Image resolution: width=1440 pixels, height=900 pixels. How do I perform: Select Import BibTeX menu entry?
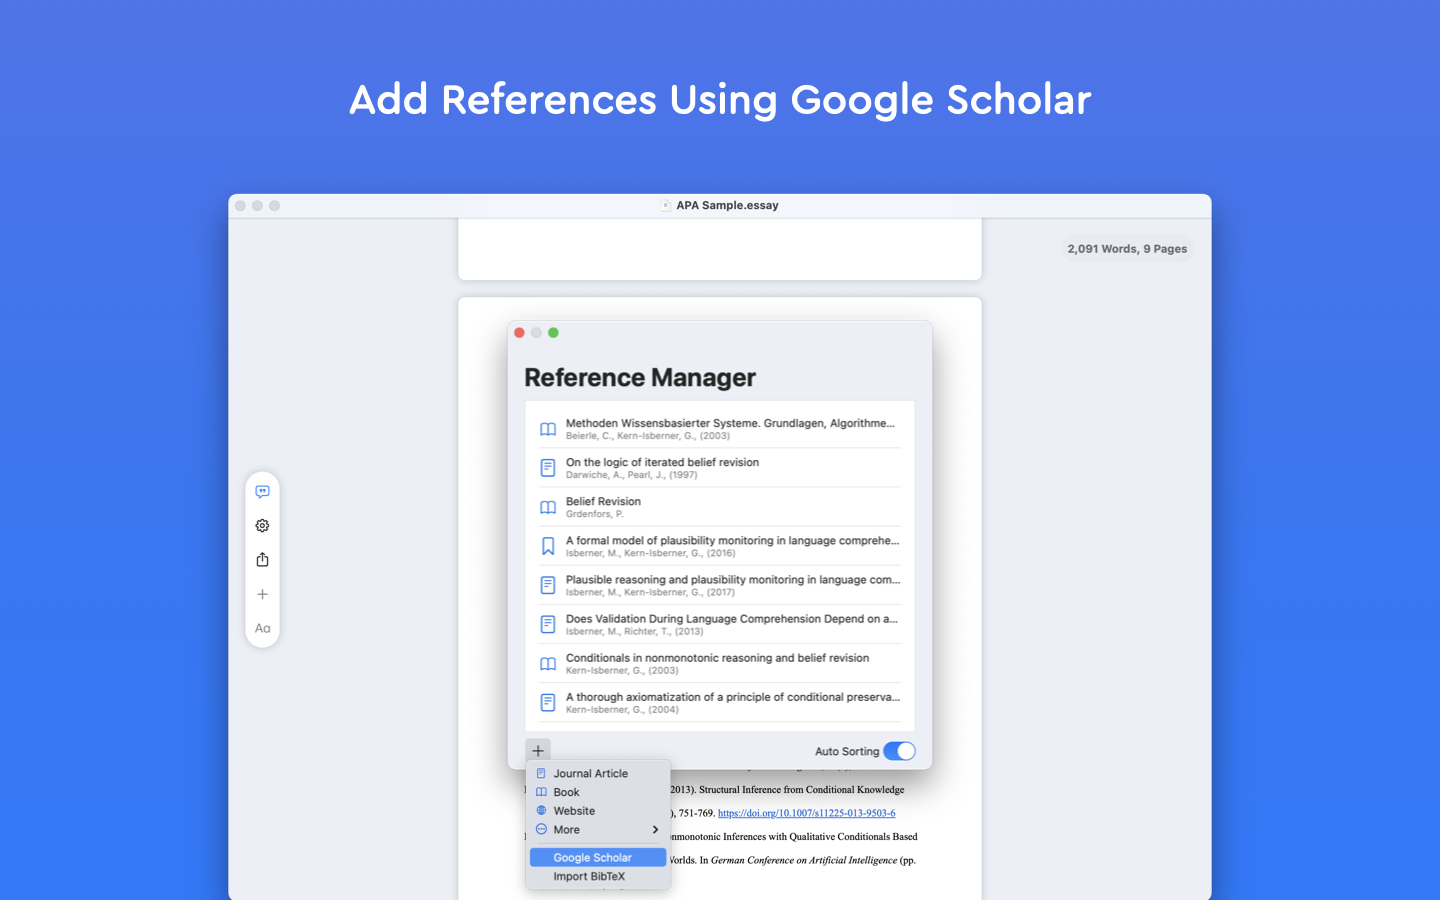pos(598,876)
